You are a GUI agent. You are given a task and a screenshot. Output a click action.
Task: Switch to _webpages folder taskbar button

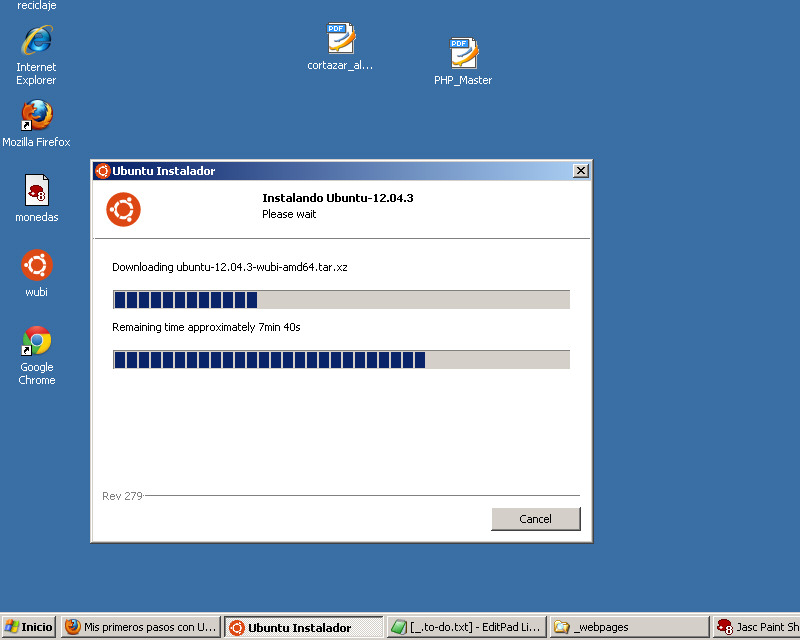tap(630, 627)
